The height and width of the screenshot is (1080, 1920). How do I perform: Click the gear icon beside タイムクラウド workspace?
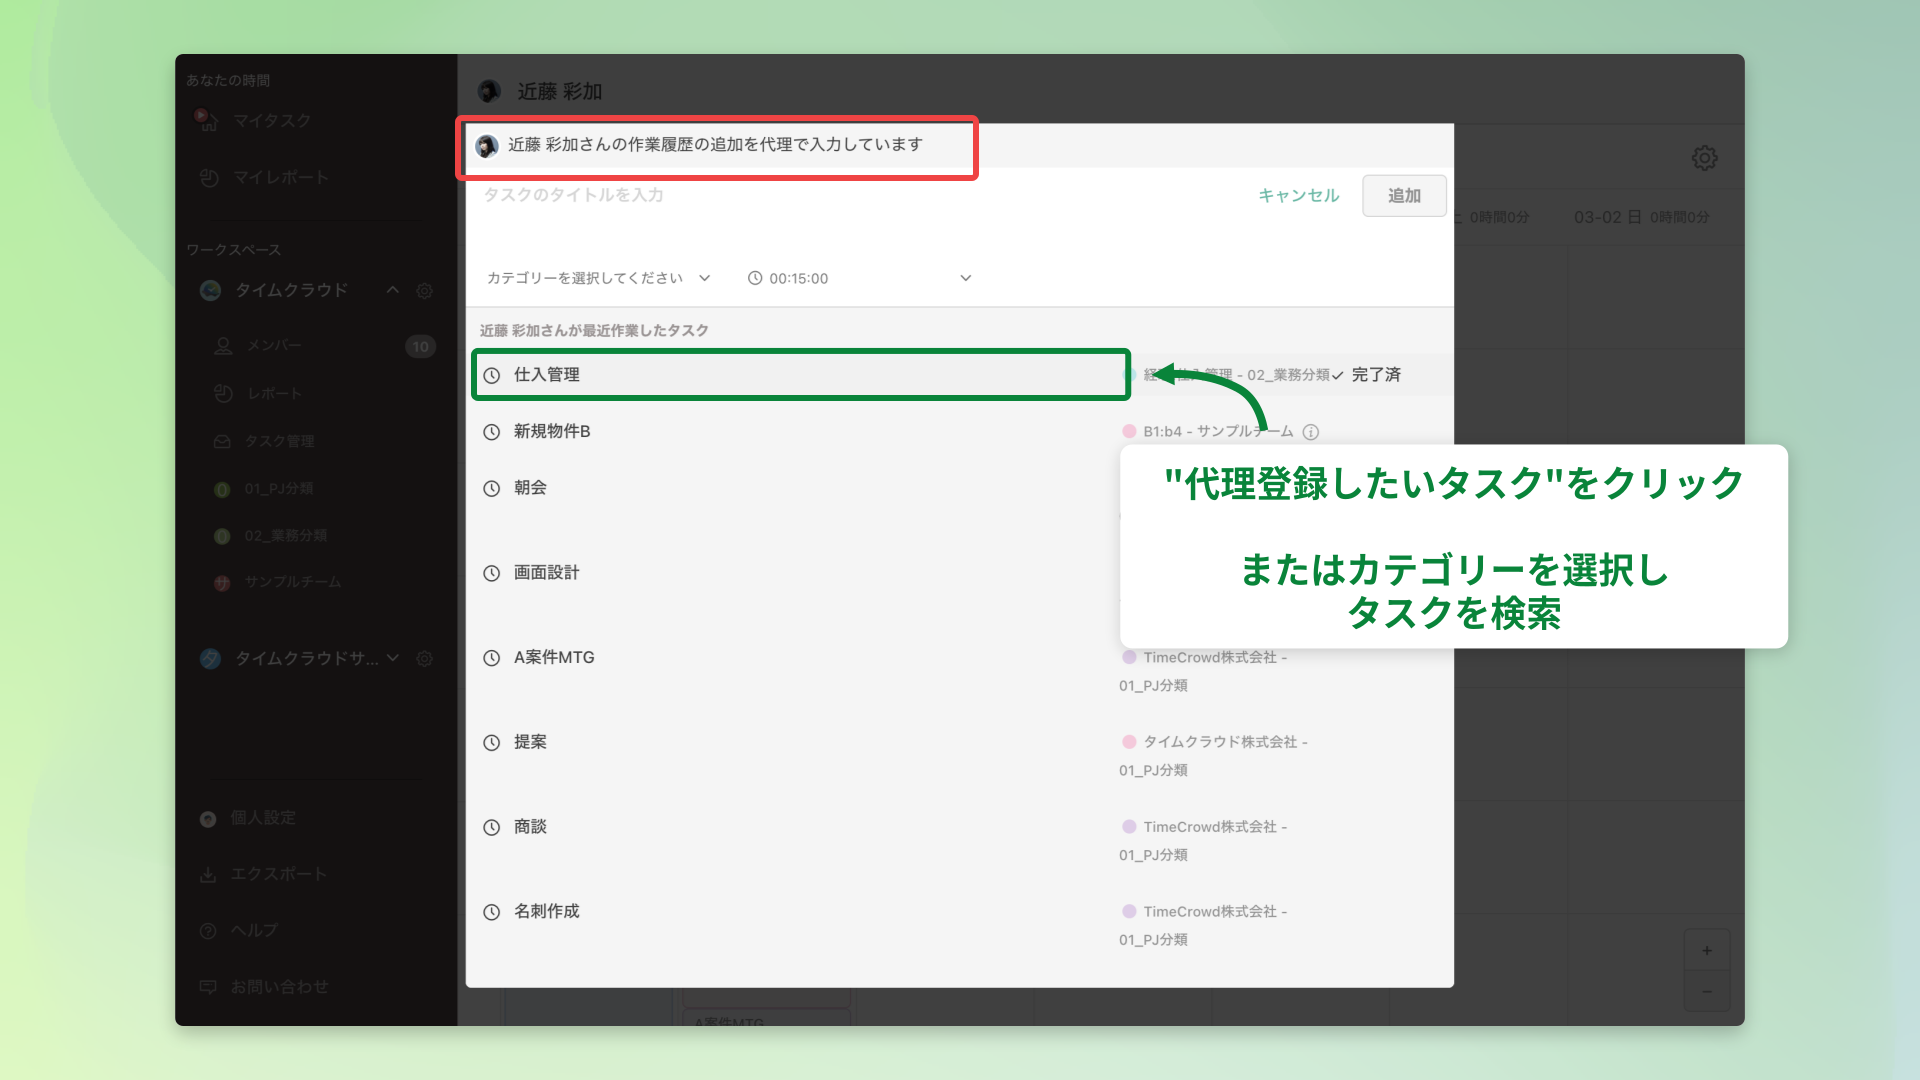(x=424, y=291)
